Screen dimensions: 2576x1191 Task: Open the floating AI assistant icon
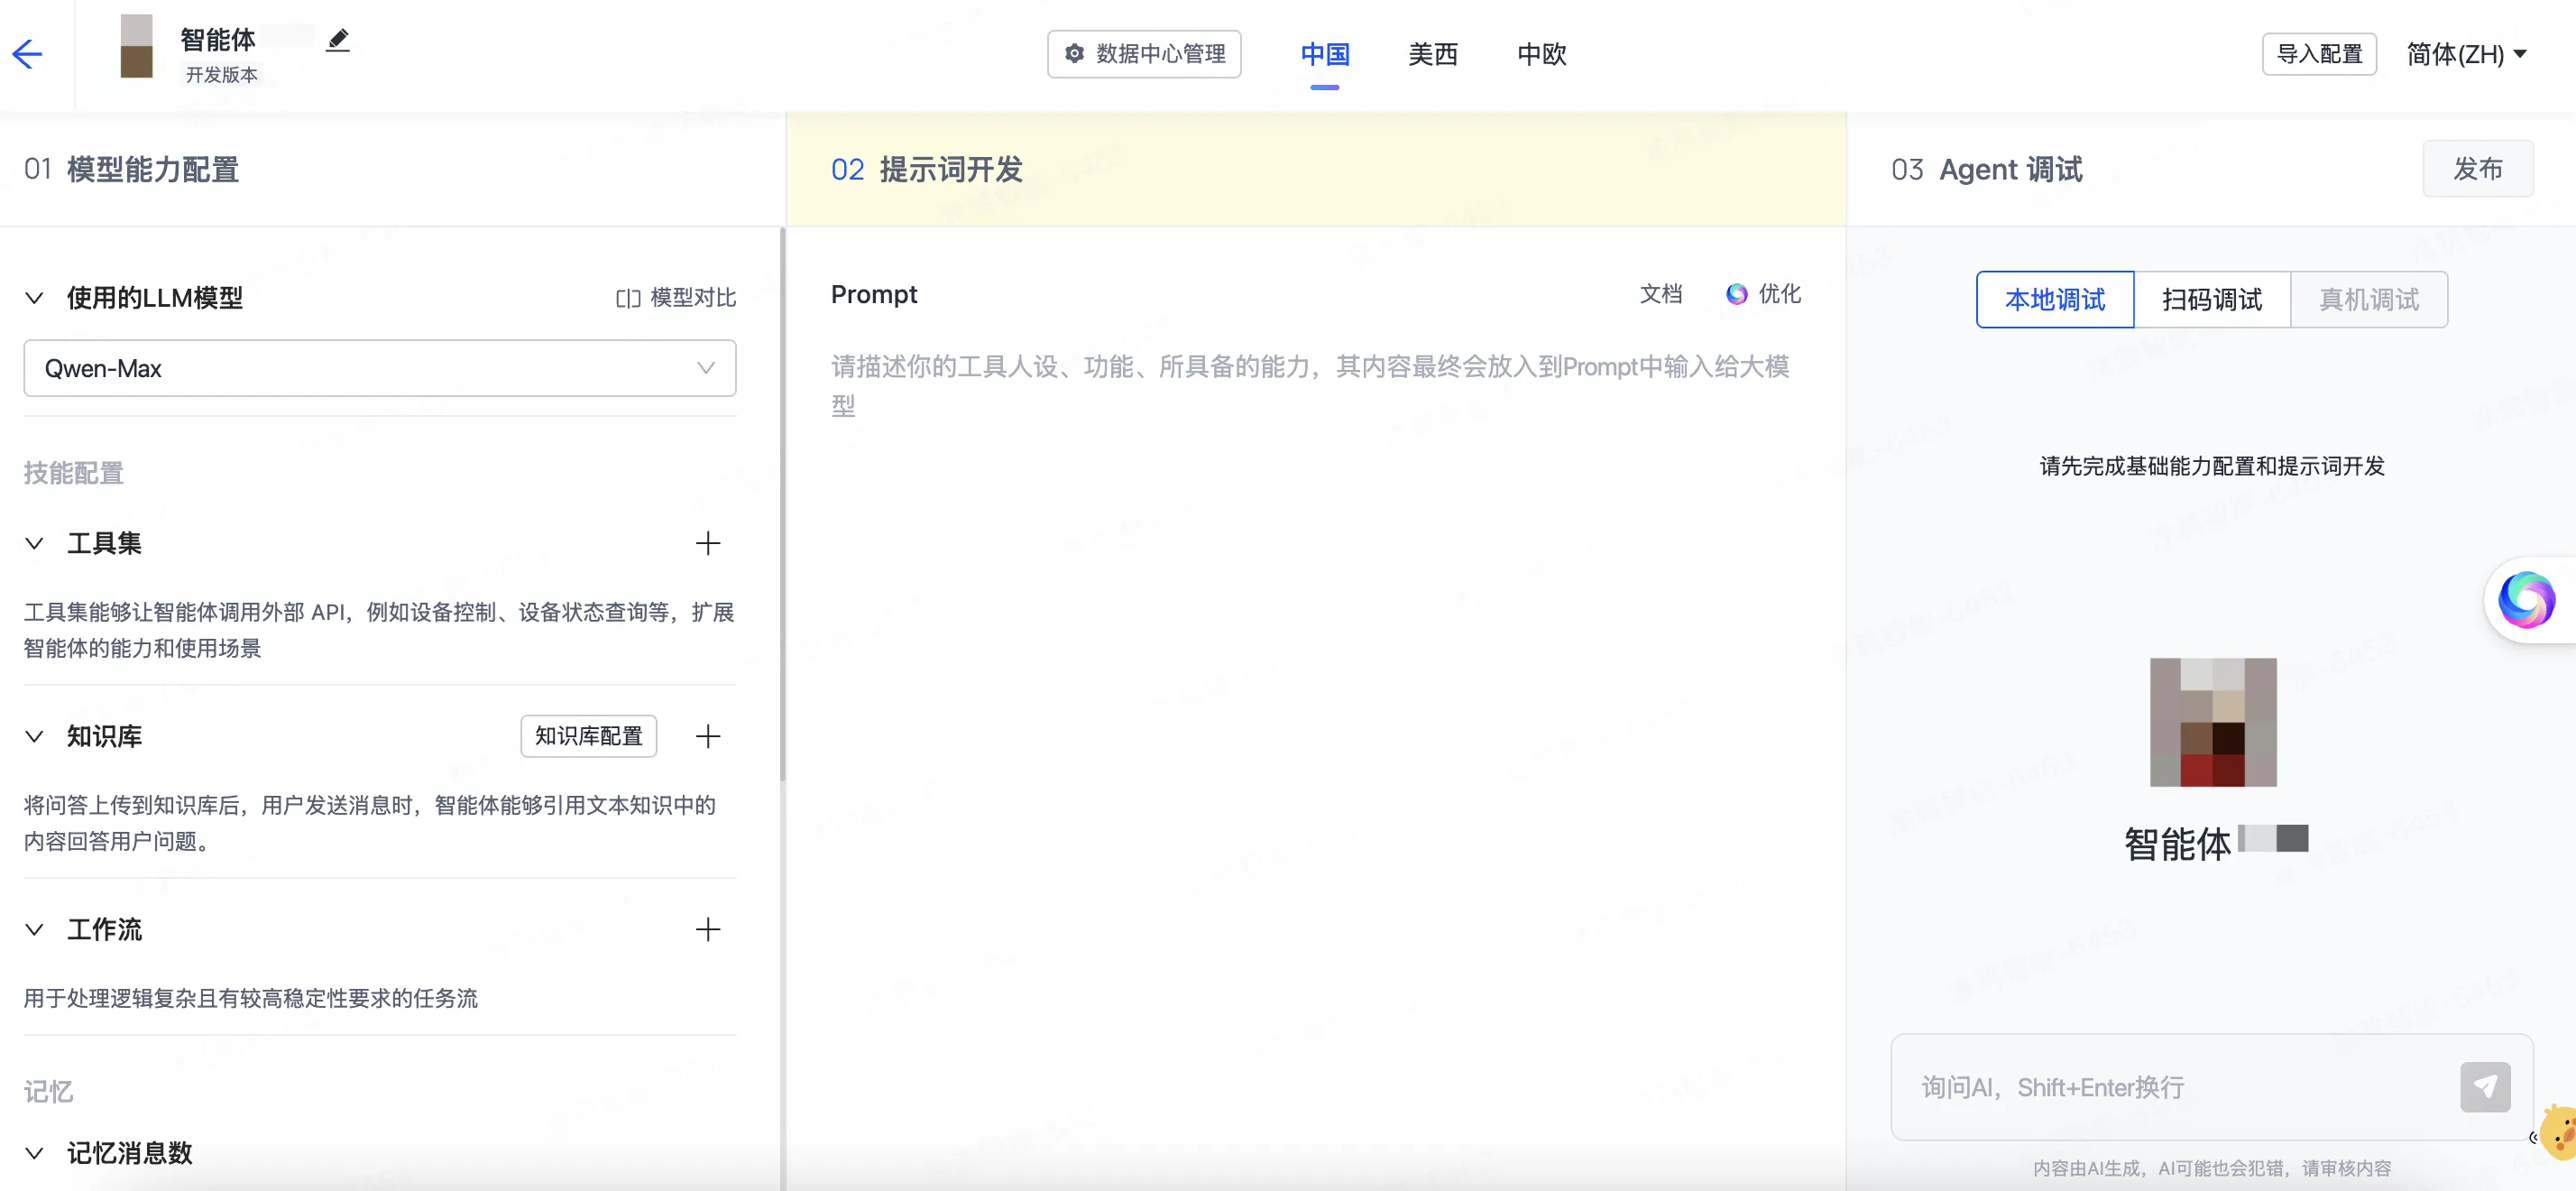[x=2526, y=600]
